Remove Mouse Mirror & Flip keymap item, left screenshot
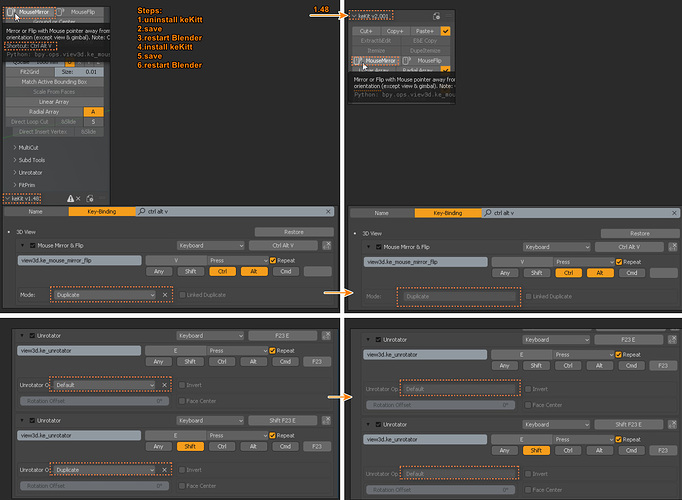The width and height of the screenshot is (682, 500). point(327,246)
